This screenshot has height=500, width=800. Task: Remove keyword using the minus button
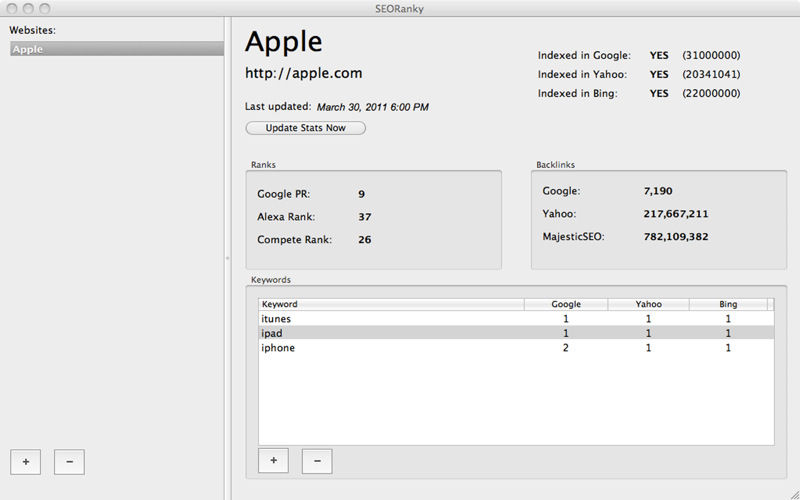pyautogui.click(x=317, y=460)
